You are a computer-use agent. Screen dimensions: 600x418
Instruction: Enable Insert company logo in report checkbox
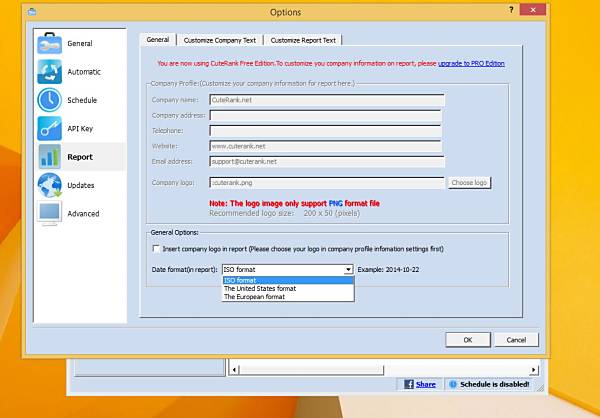(x=156, y=249)
